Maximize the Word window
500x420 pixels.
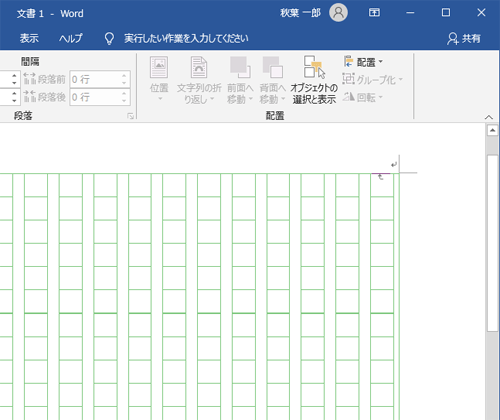[446, 13]
